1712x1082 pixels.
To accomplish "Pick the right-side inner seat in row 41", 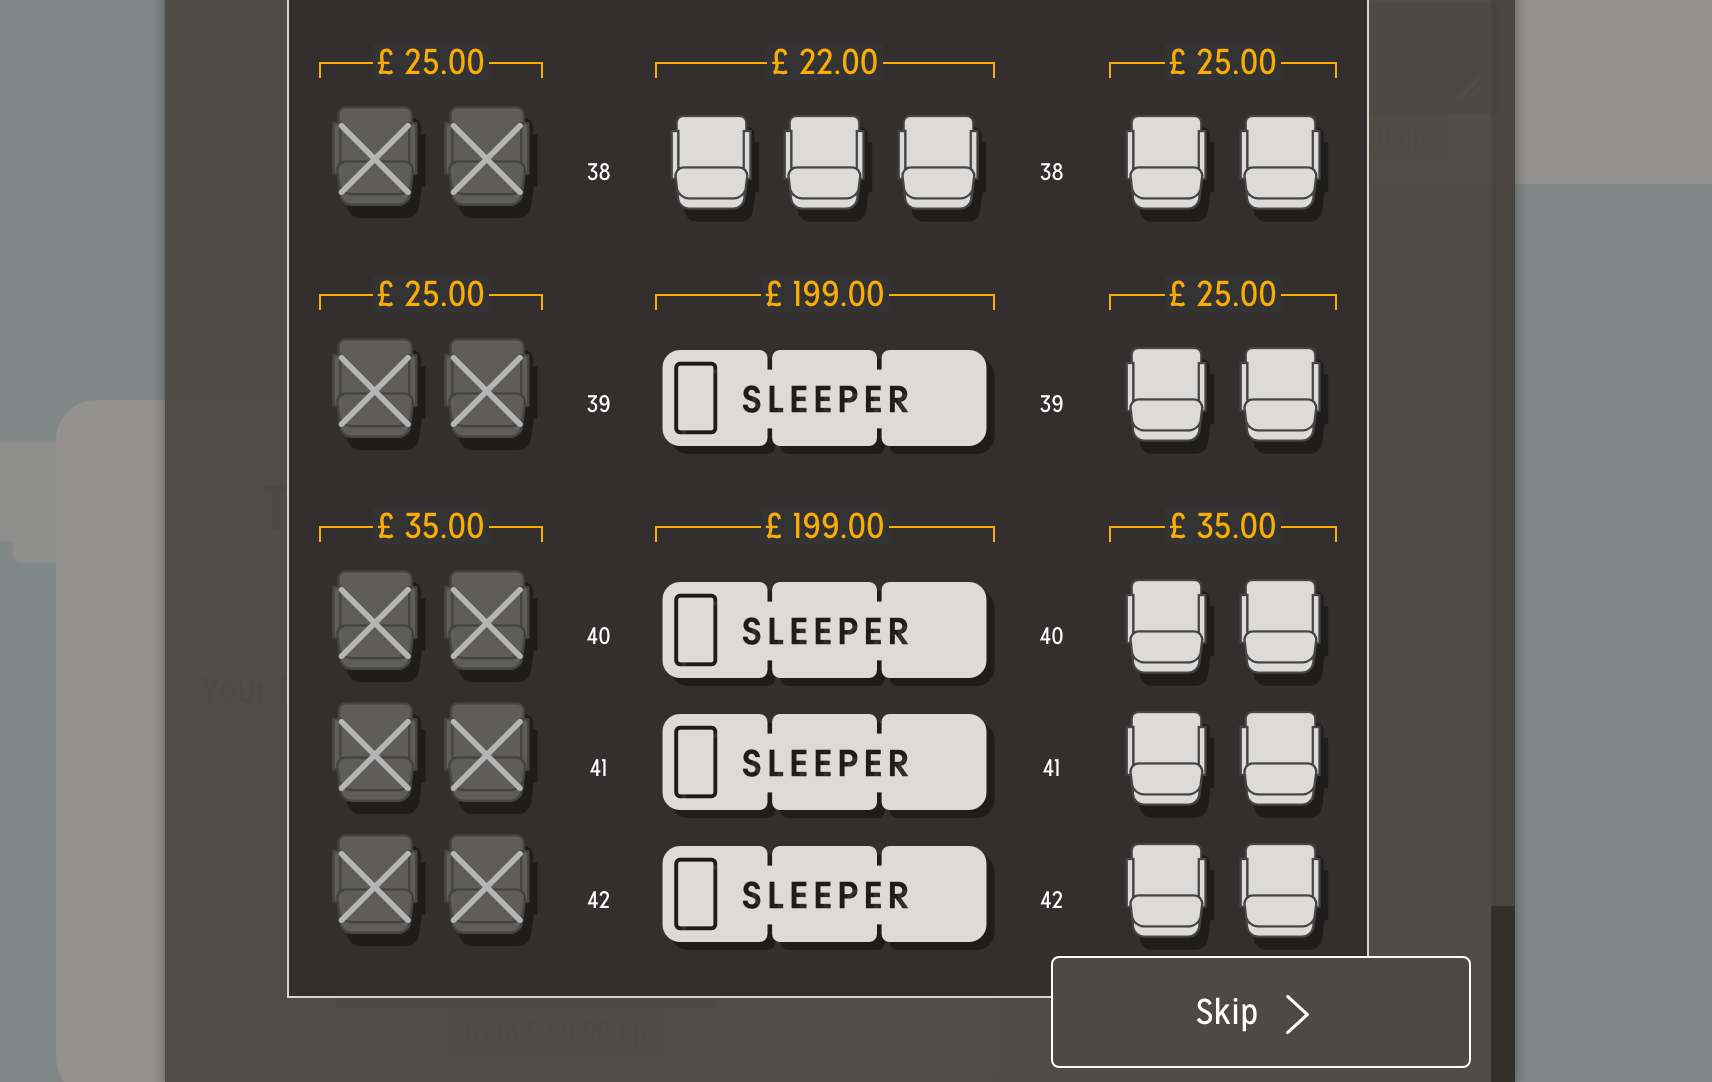I will pos(1166,759).
